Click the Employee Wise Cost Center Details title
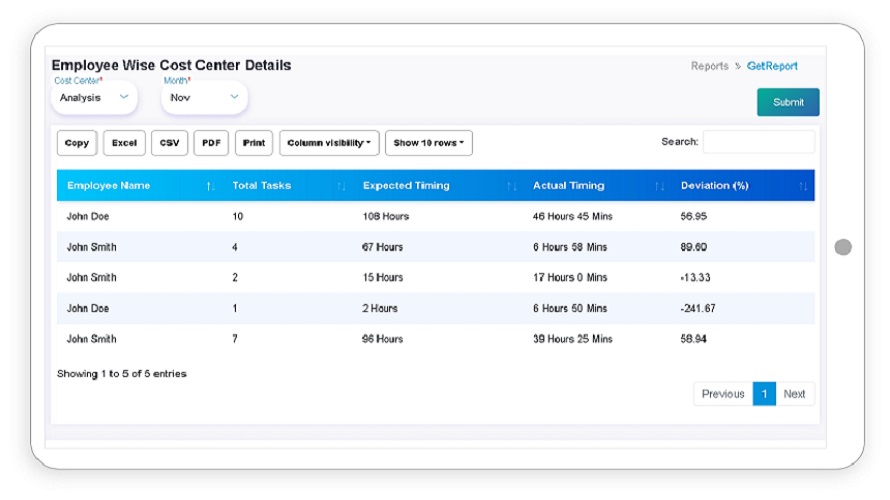 point(171,65)
